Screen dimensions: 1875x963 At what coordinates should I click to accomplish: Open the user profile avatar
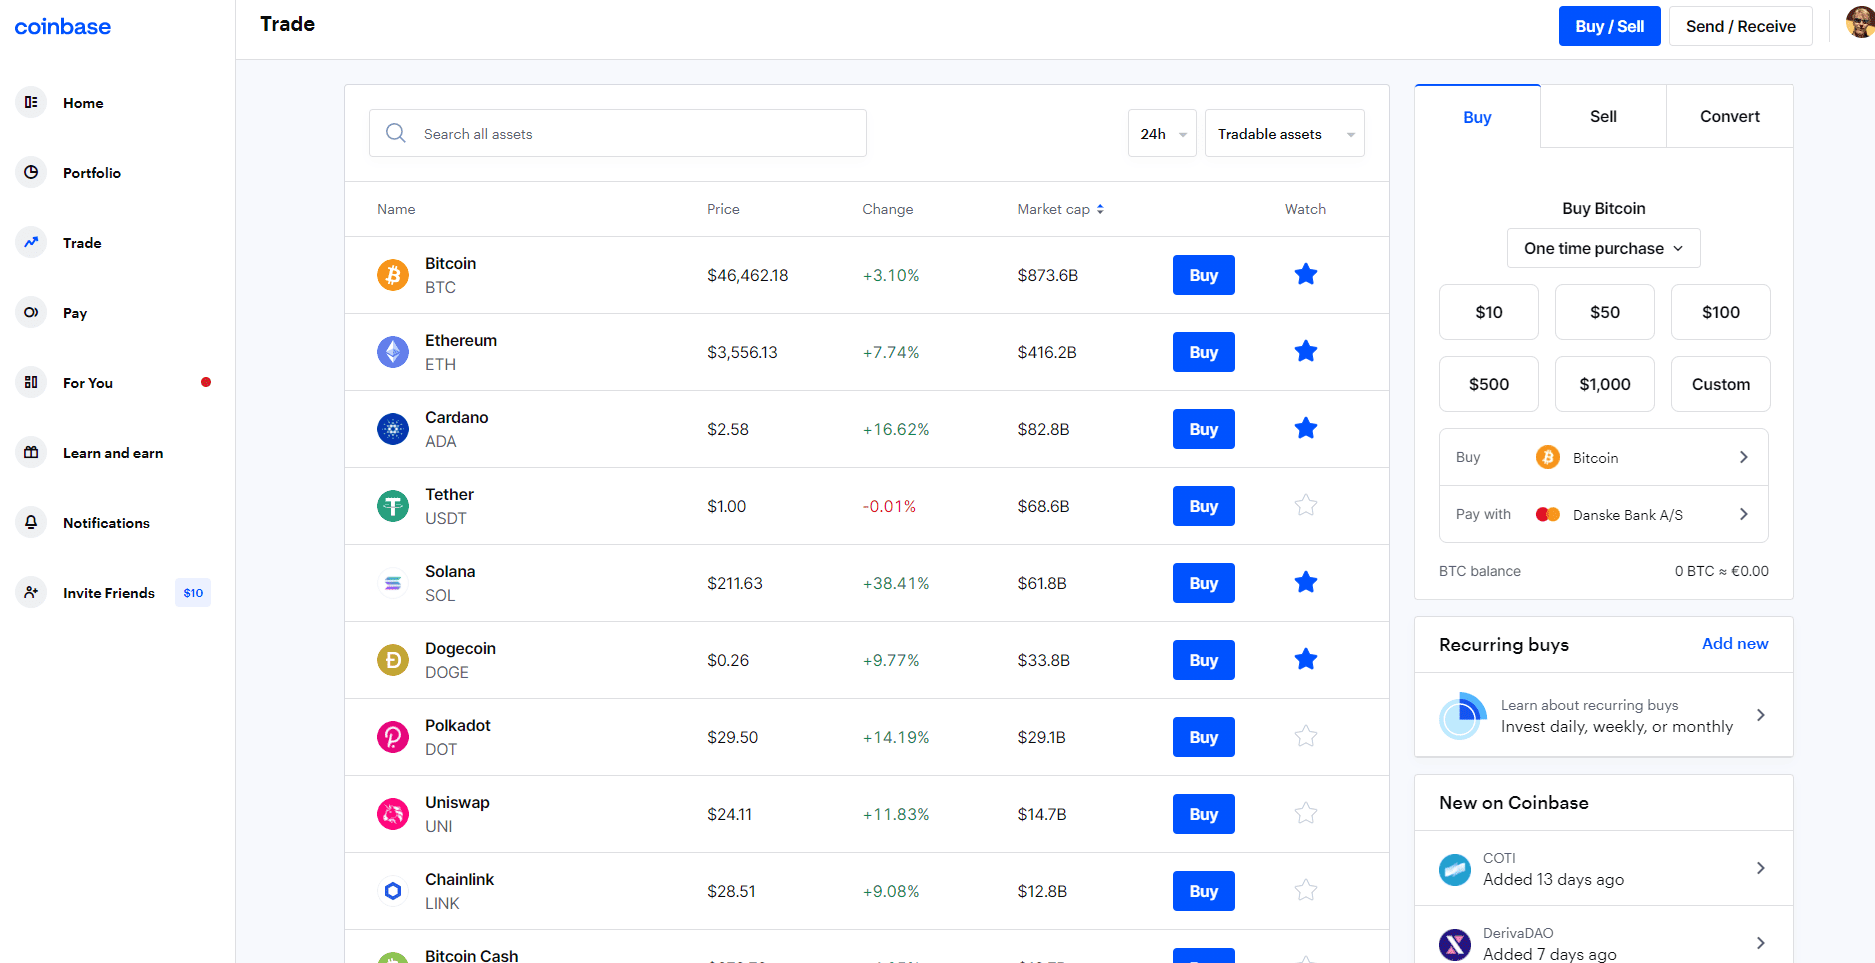(x=1861, y=22)
